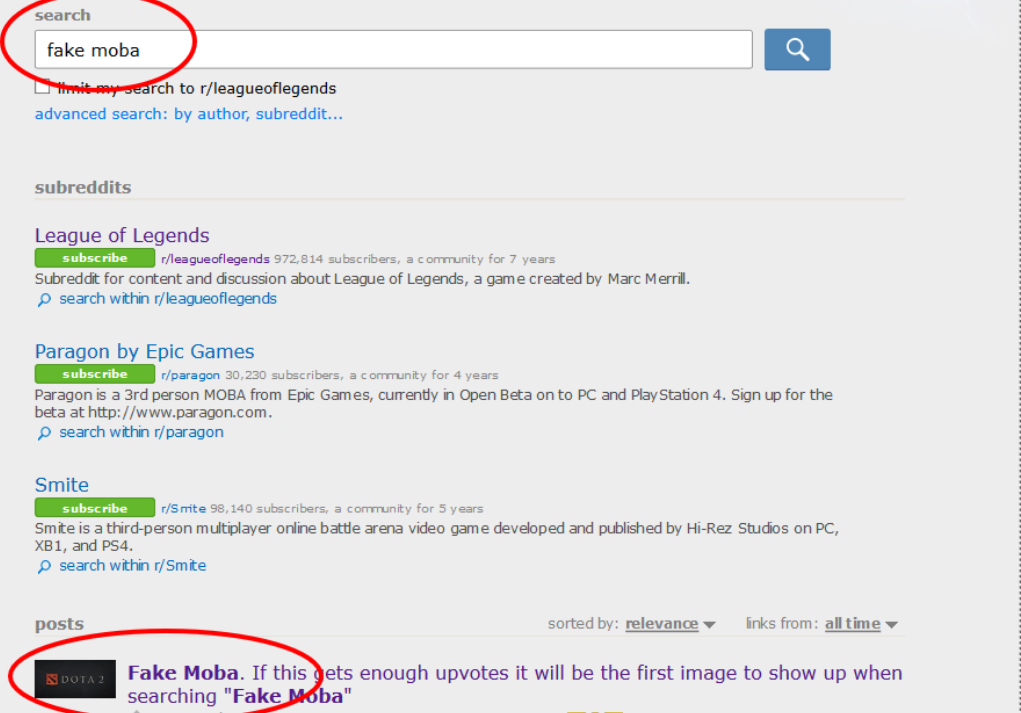Select search within r/leagueoflegends link
Image resolution: width=1021 pixels, height=713 pixels.
click(168, 299)
